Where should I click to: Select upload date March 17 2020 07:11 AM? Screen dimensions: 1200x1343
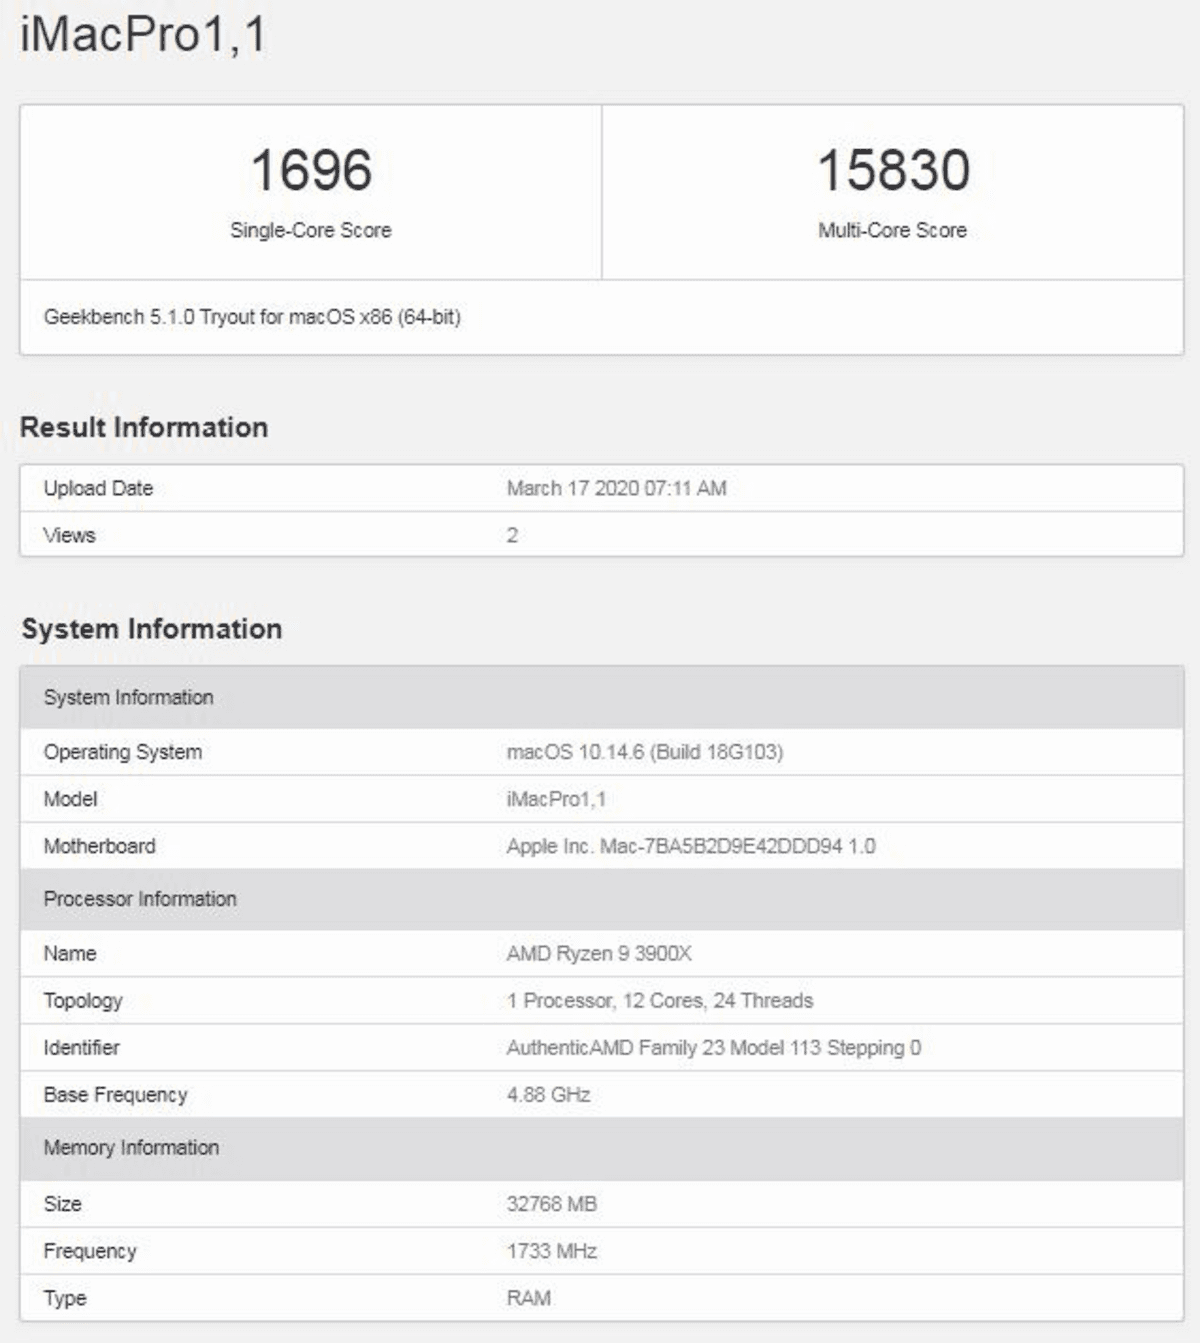(x=617, y=488)
